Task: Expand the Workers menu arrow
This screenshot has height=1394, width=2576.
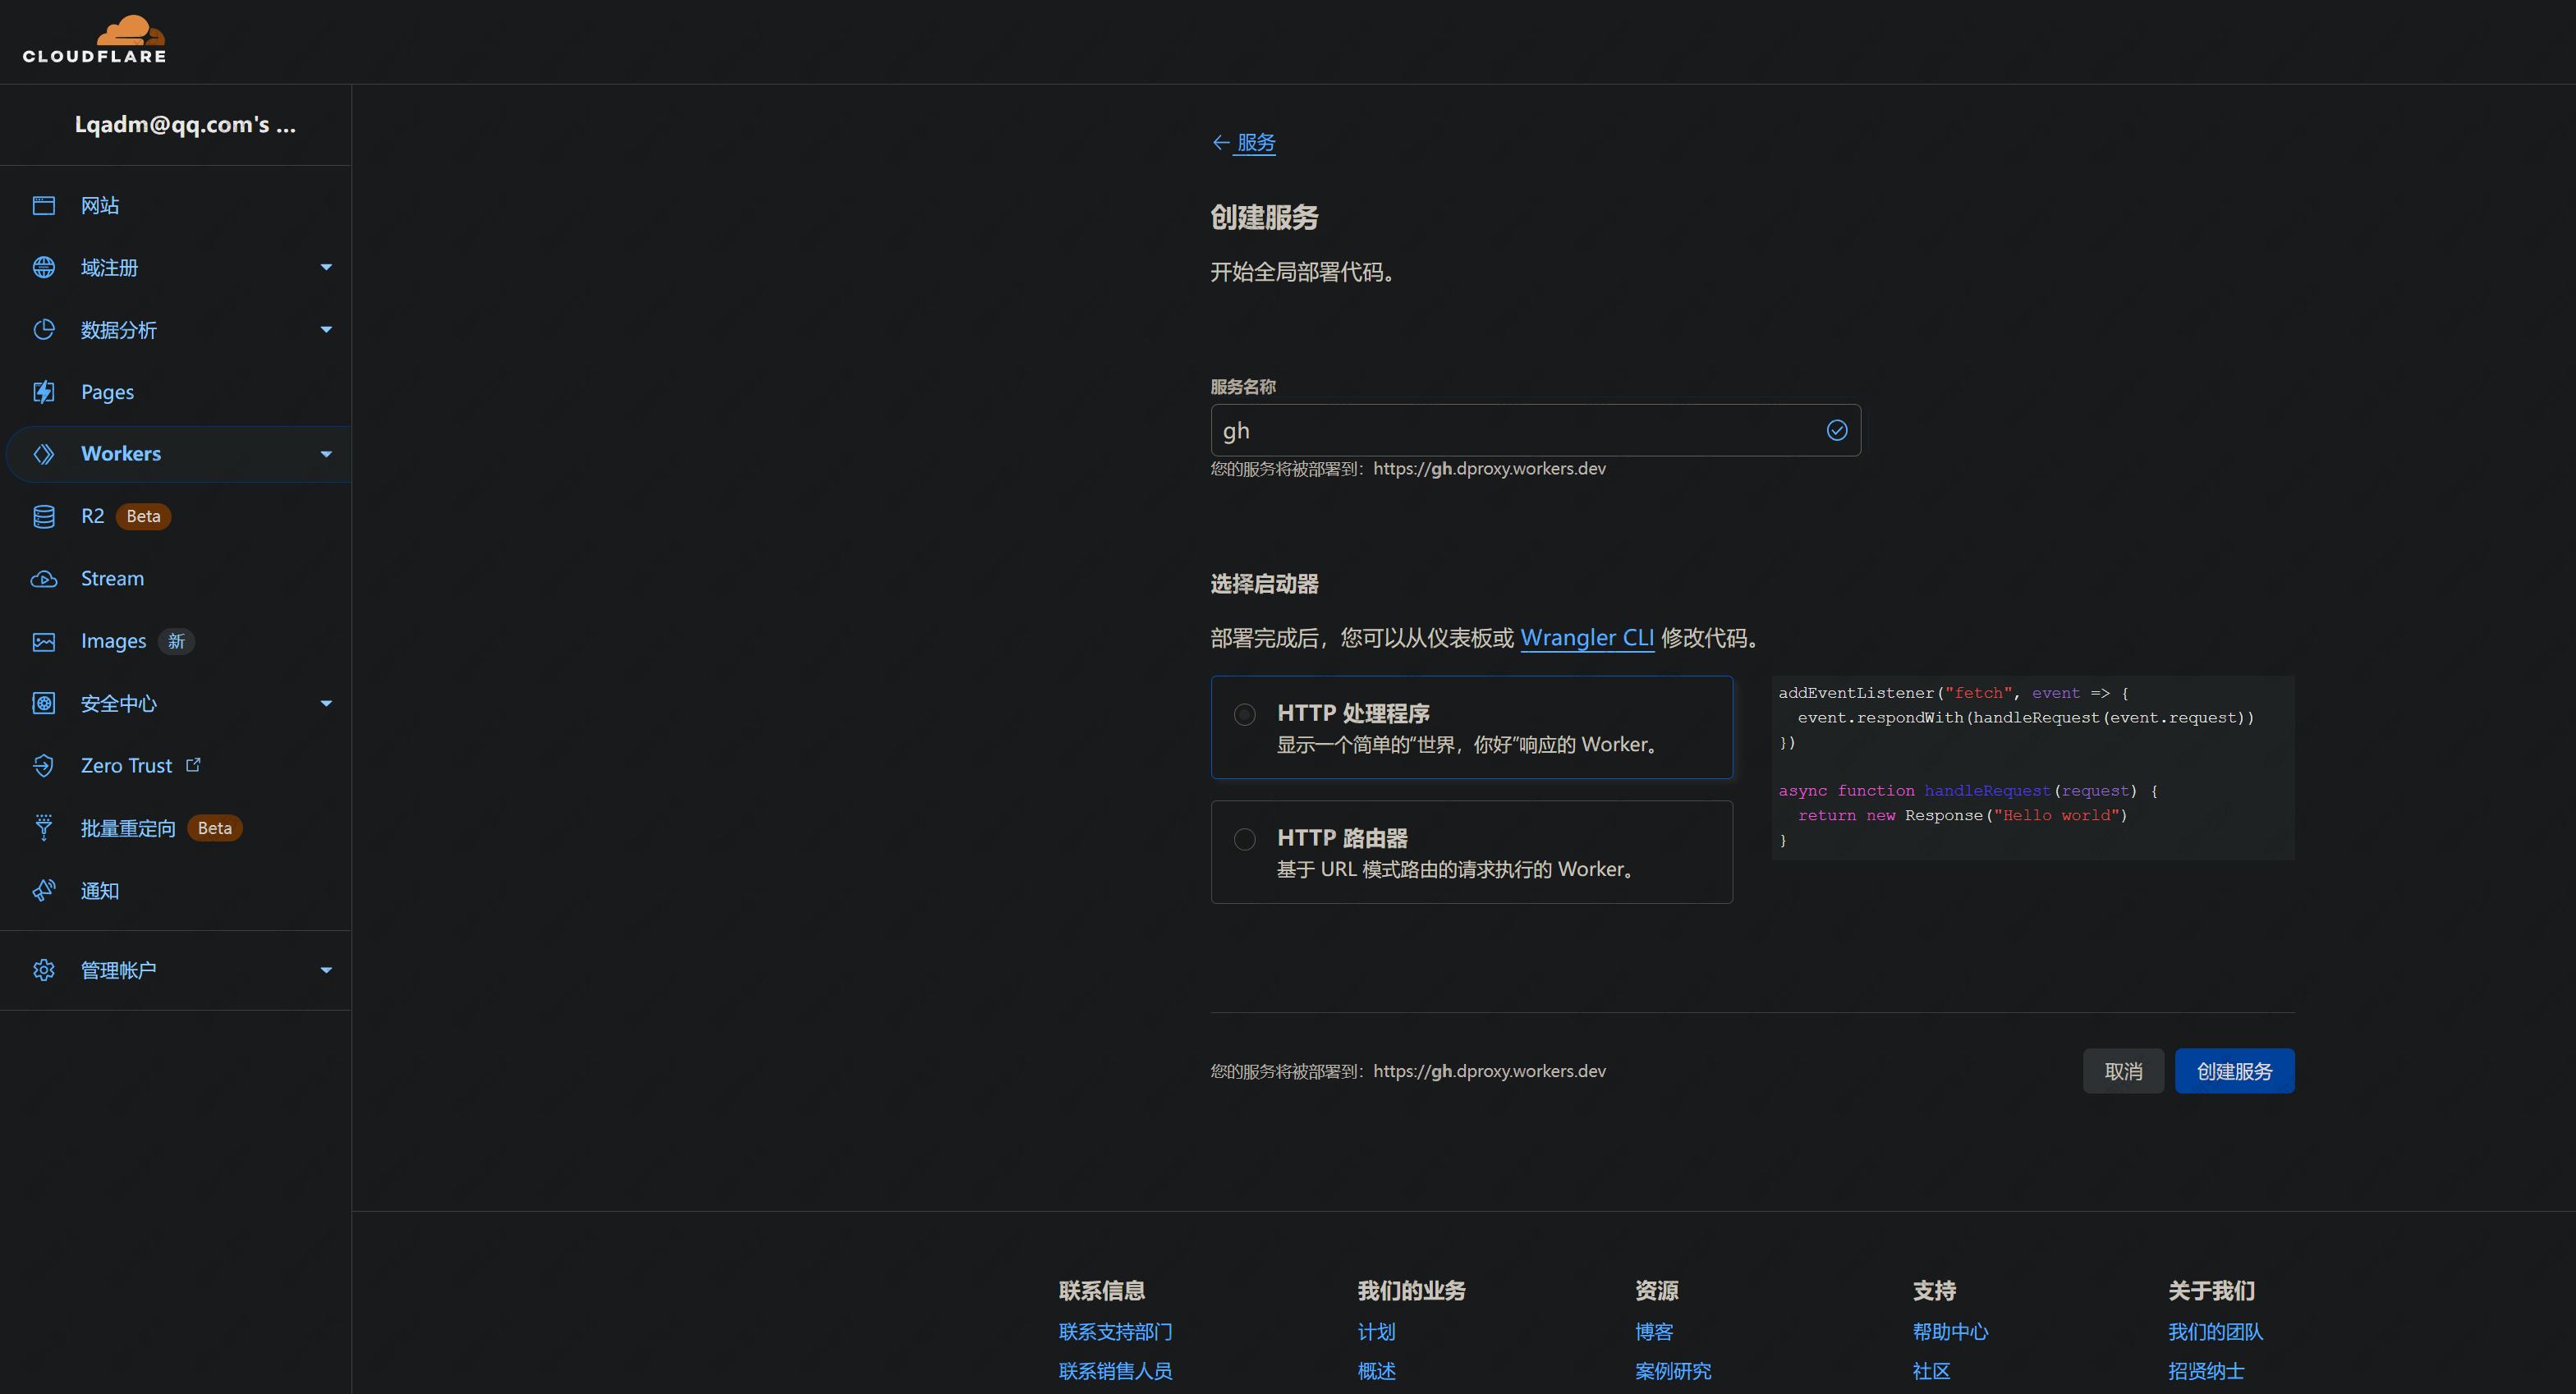Action: [x=326, y=454]
